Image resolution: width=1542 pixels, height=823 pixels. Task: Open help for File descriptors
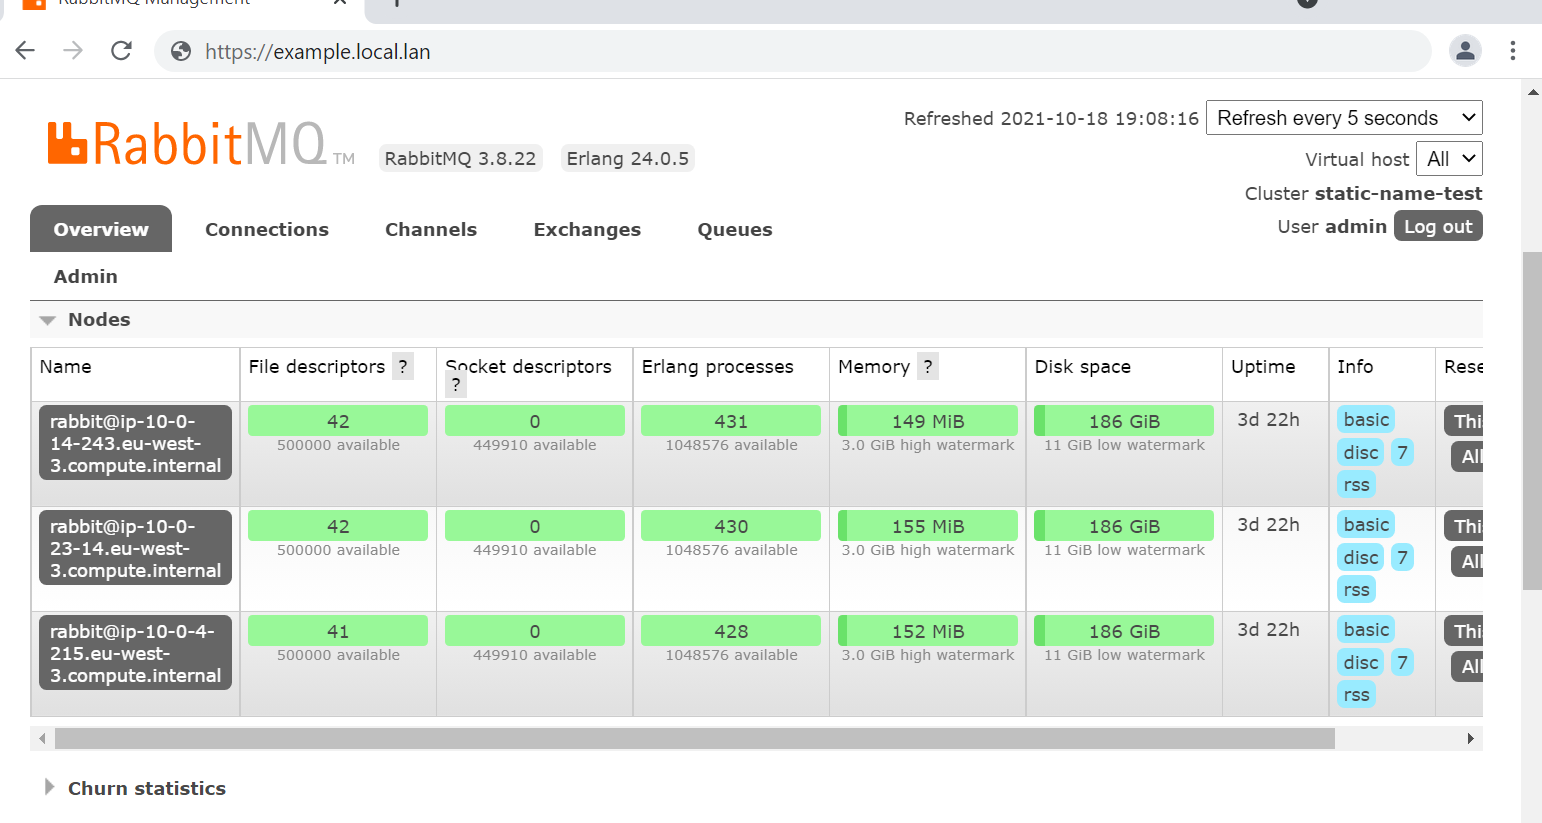403,367
